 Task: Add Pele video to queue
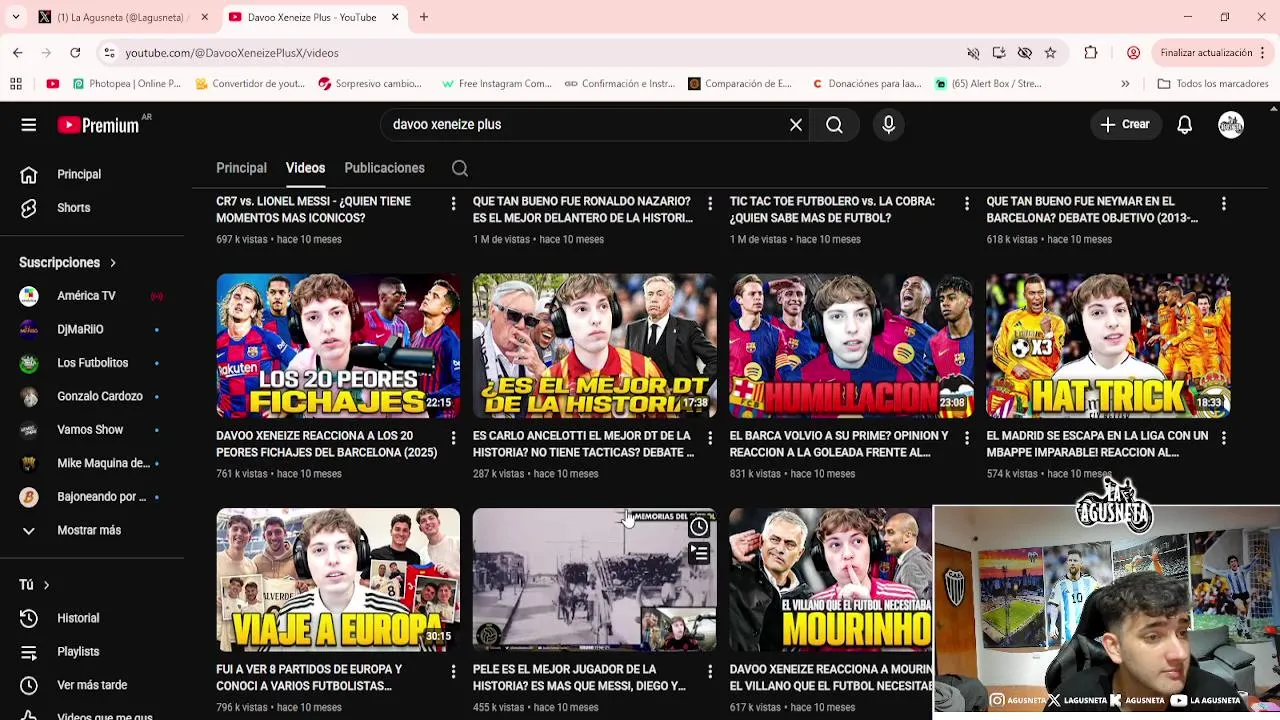click(x=699, y=553)
